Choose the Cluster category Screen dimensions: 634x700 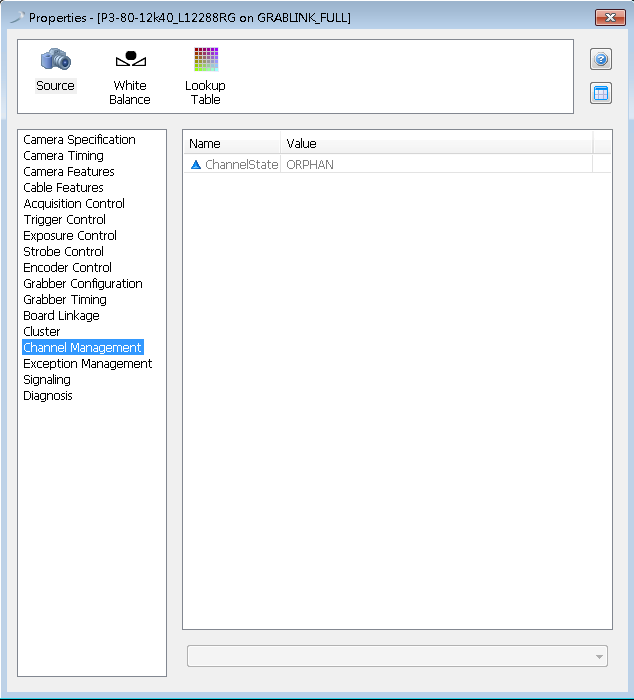click(42, 332)
